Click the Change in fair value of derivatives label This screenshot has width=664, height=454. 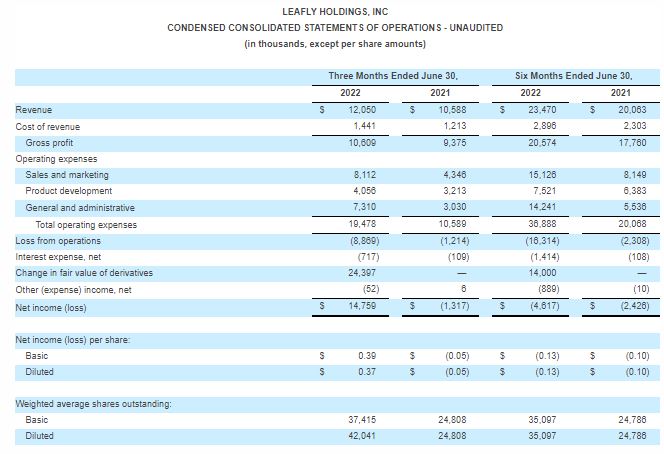(x=82, y=274)
